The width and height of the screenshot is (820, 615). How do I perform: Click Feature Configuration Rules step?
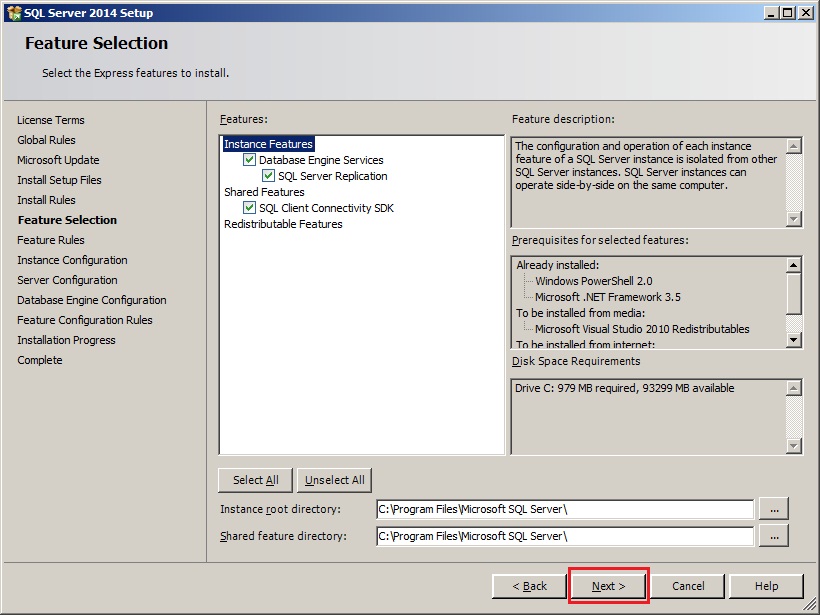[85, 320]
